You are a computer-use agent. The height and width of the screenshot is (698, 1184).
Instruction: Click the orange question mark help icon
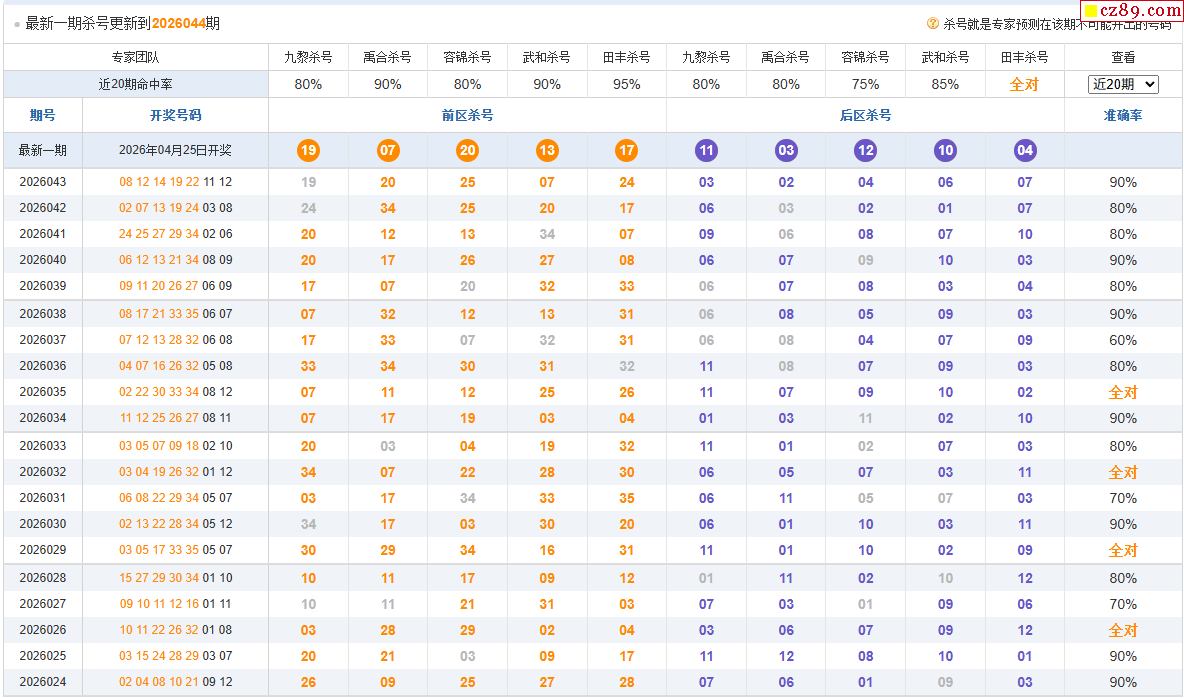click(933, 23)
